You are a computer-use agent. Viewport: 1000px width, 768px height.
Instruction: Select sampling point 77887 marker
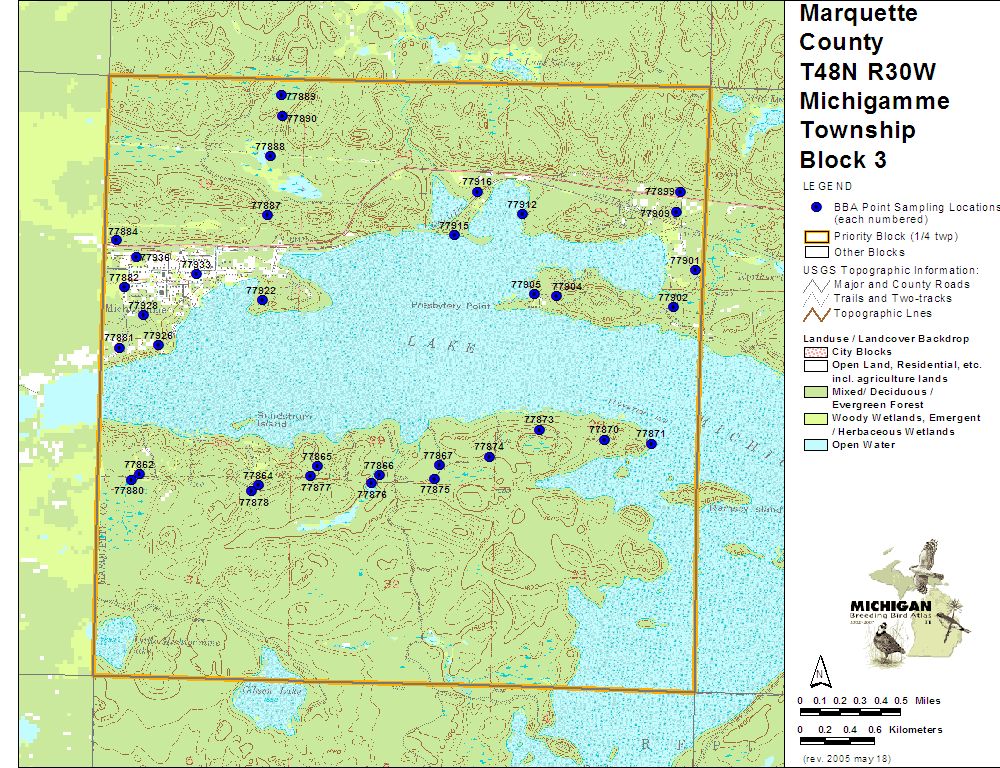click(x=267, y=215)
